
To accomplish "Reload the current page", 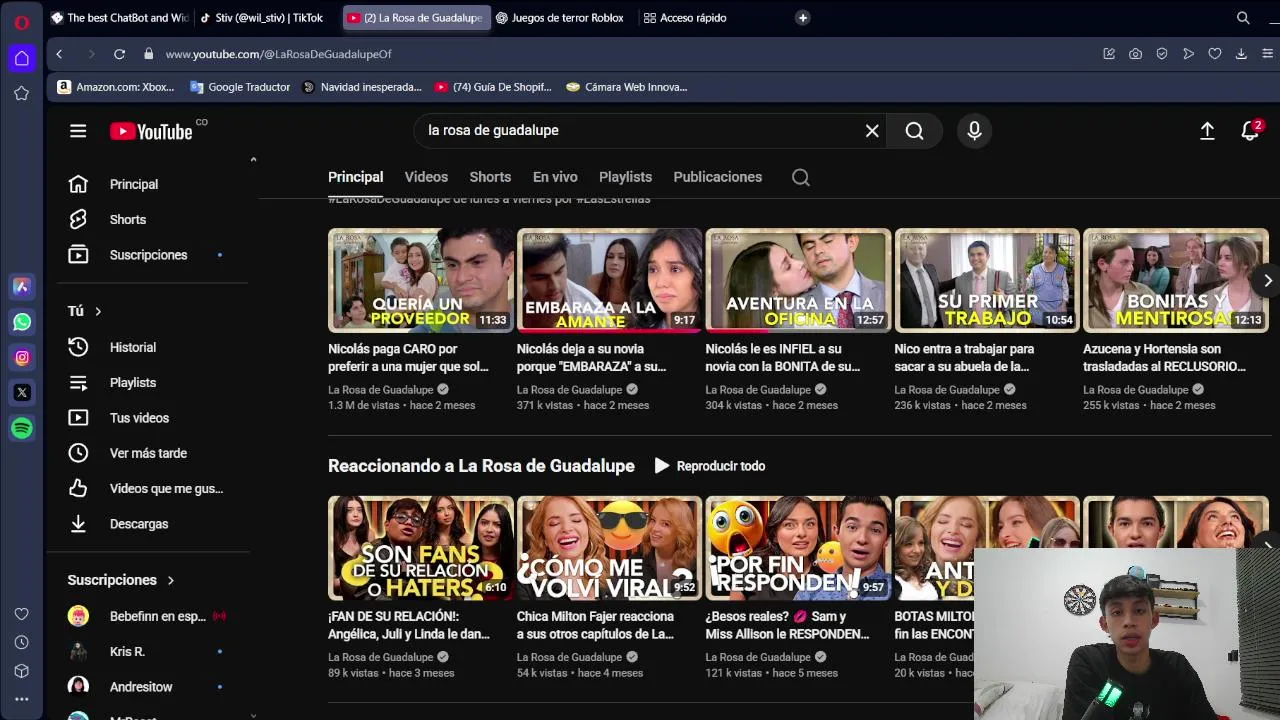I will [119, 54].
